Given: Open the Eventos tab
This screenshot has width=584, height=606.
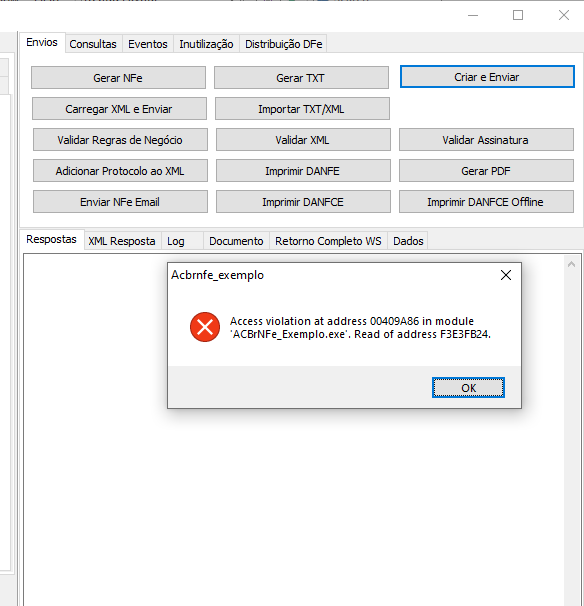Looking at the screenshot, I should point(148,44).
